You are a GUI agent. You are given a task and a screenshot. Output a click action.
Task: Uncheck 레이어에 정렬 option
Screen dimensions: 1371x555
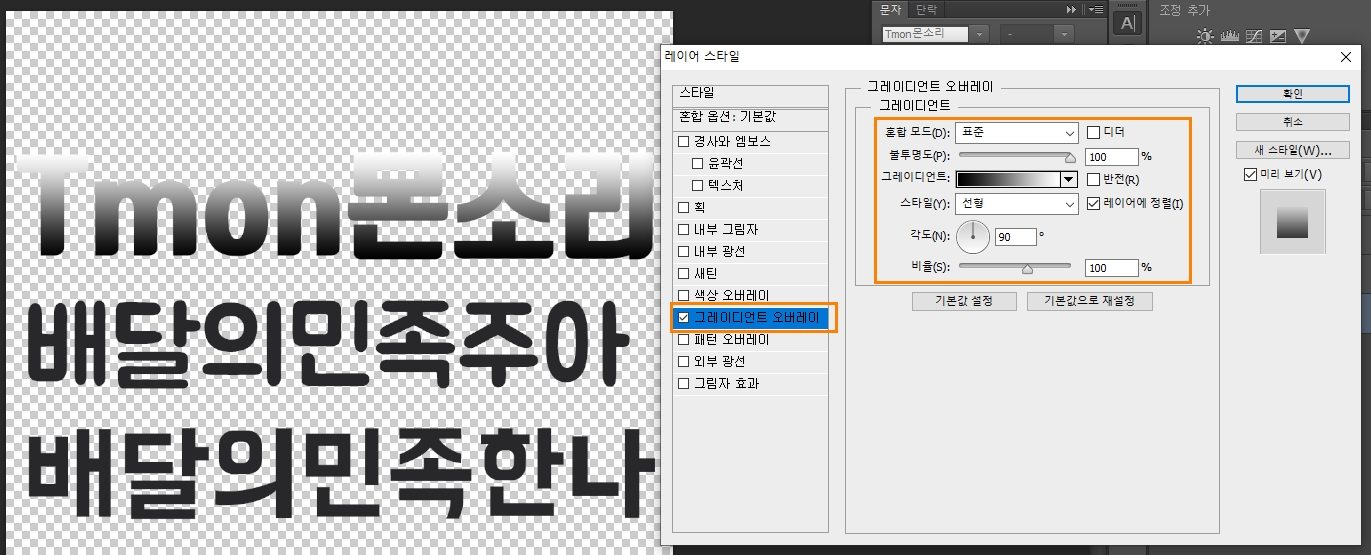click(x=1093, y=204)
